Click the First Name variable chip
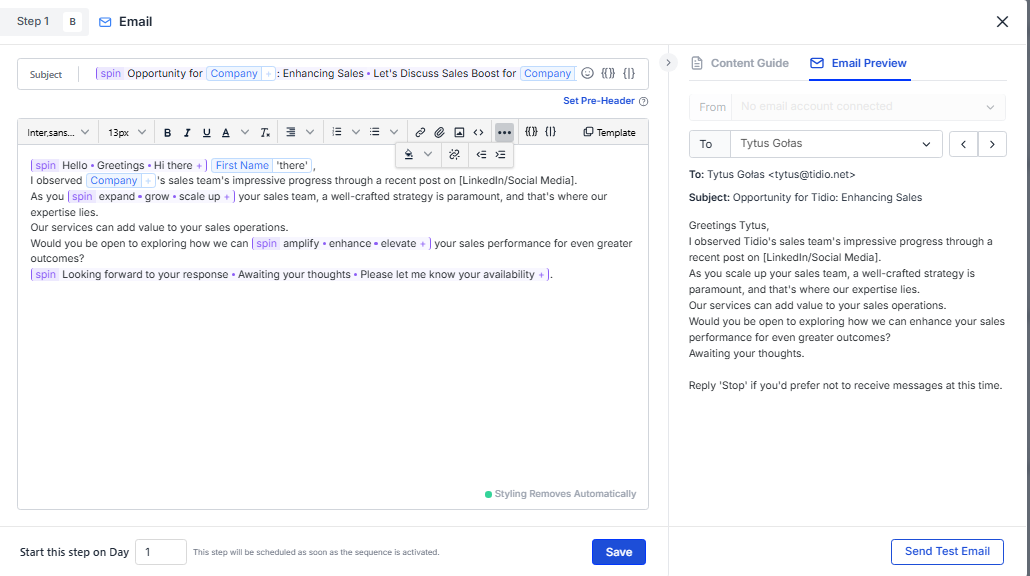This screenshot has height=576, width=1030. 242,166
